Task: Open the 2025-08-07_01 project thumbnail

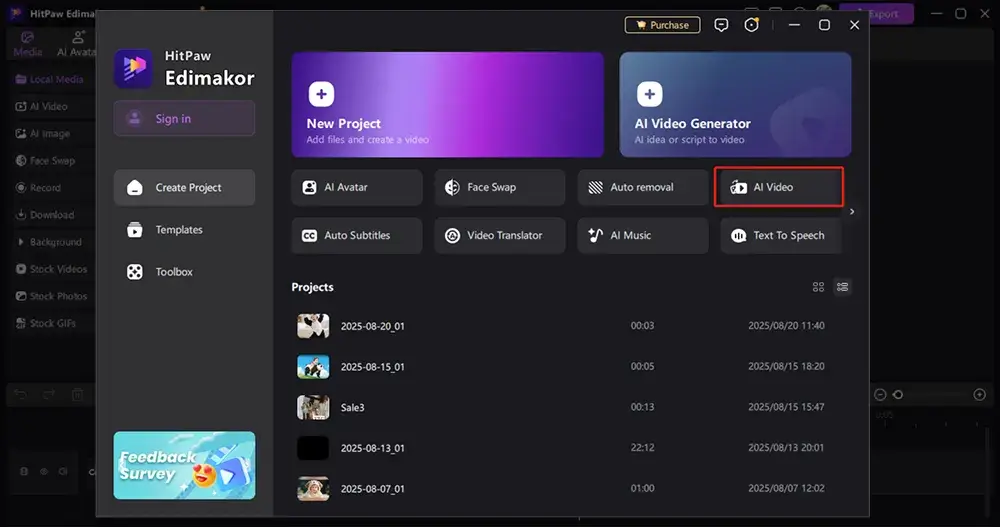Action: (x=313, y=489)
